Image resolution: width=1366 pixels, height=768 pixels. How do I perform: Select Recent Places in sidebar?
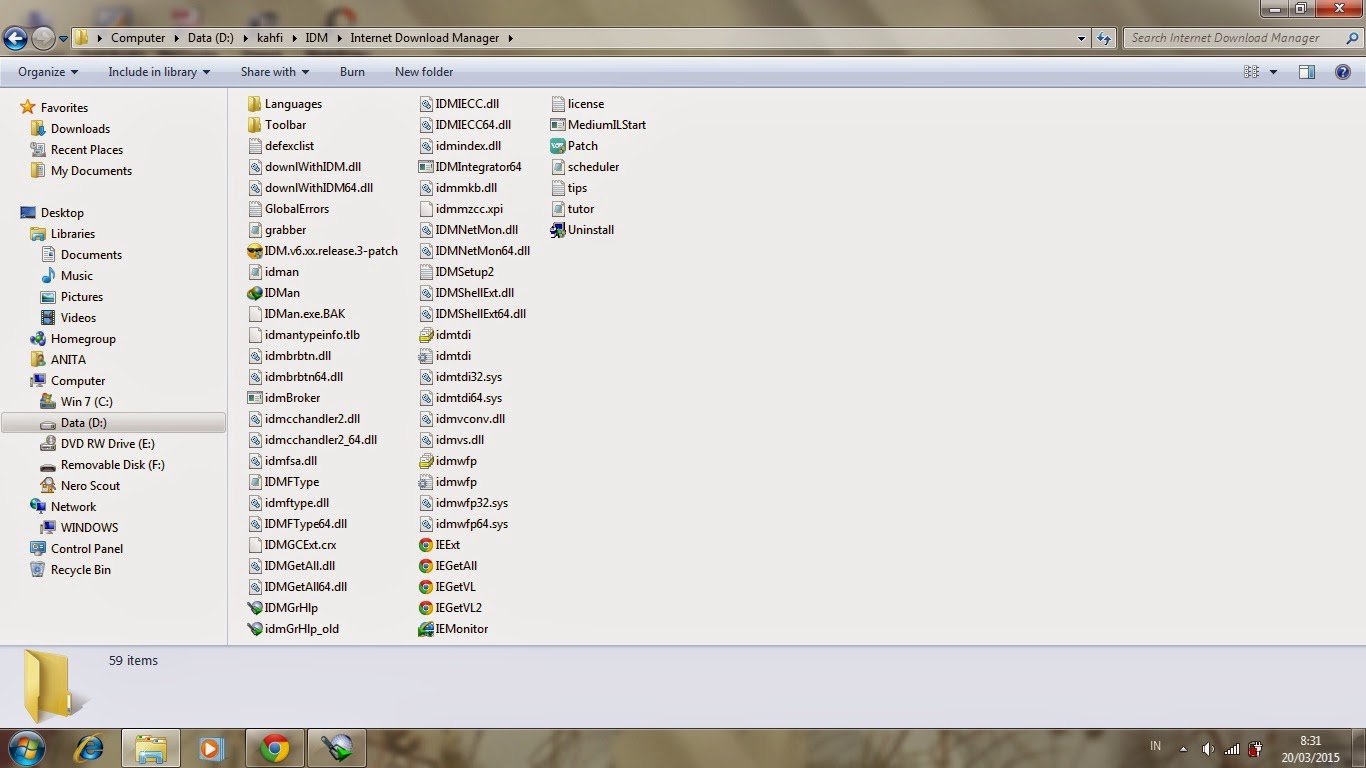pos(87,150)
